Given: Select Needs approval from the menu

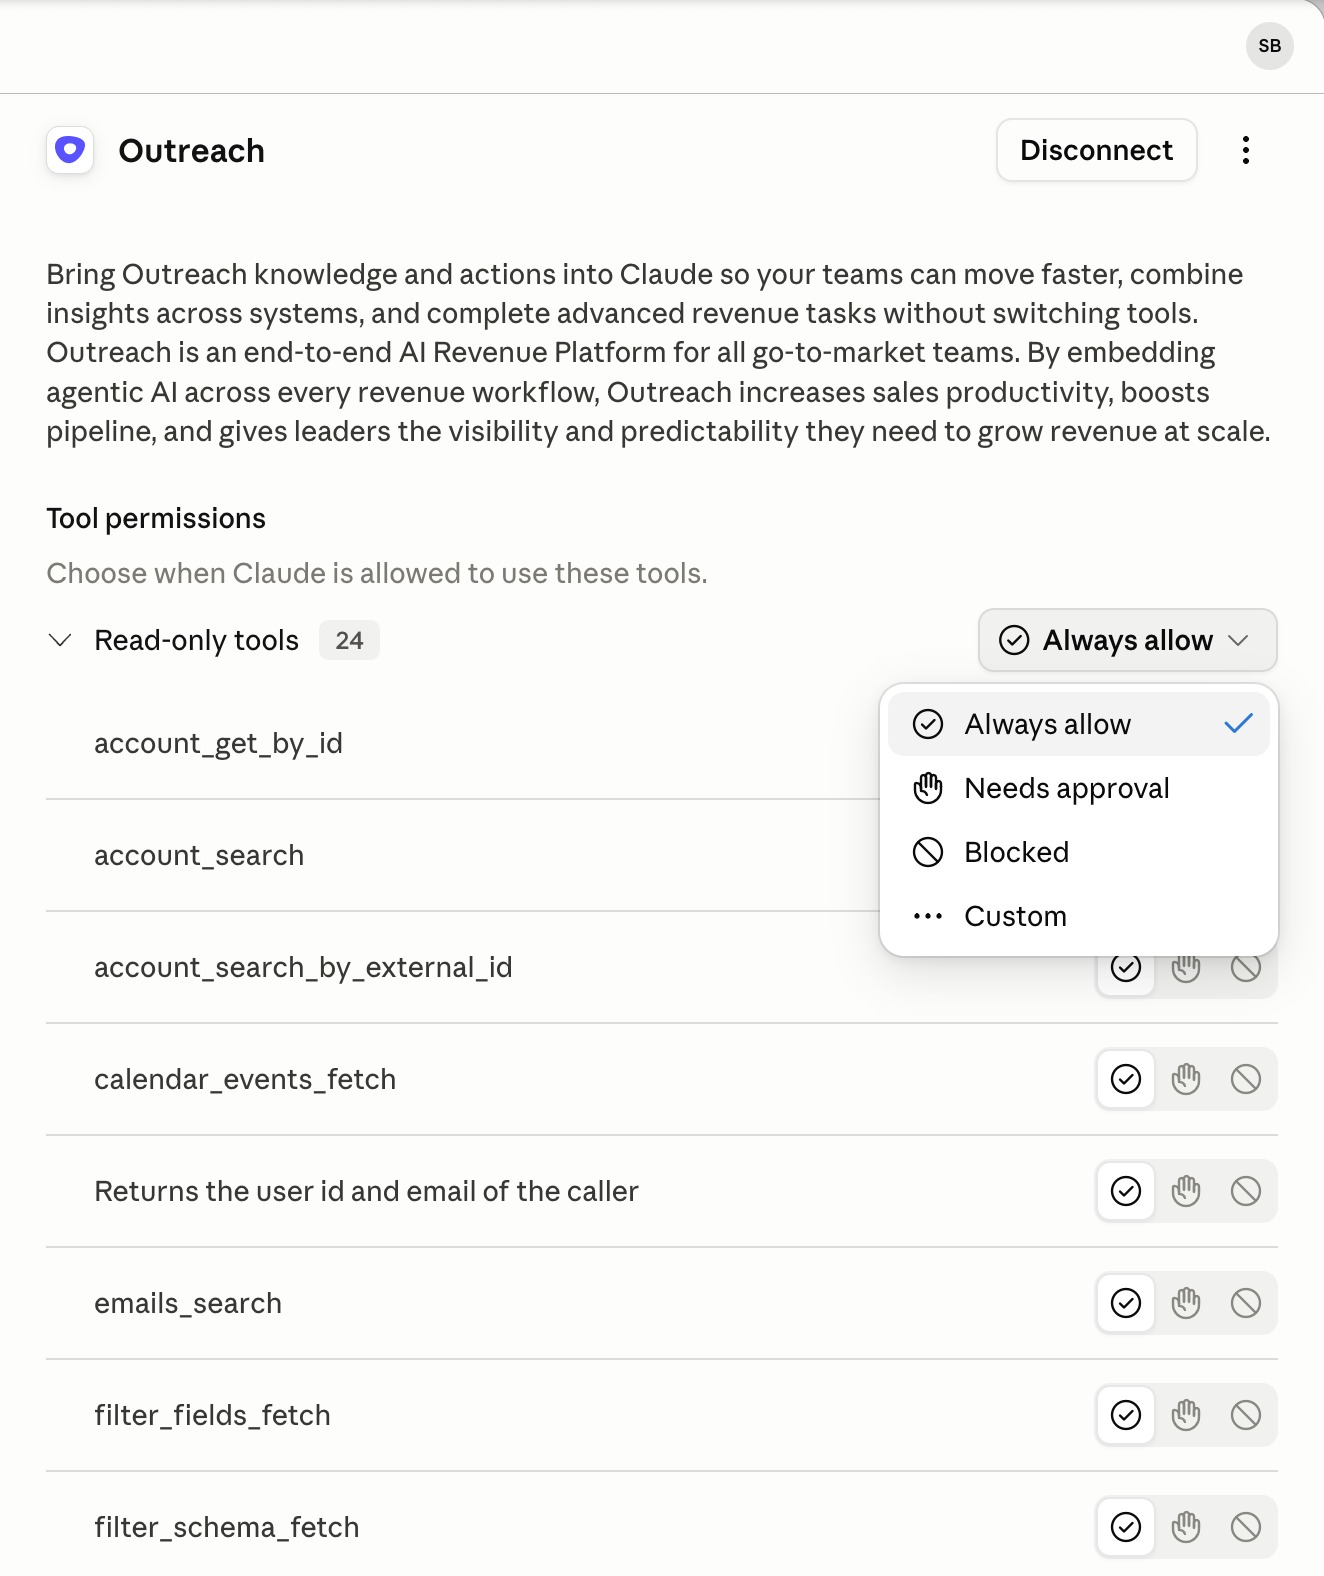Looking at the screenshot, I should (1078, 788).
